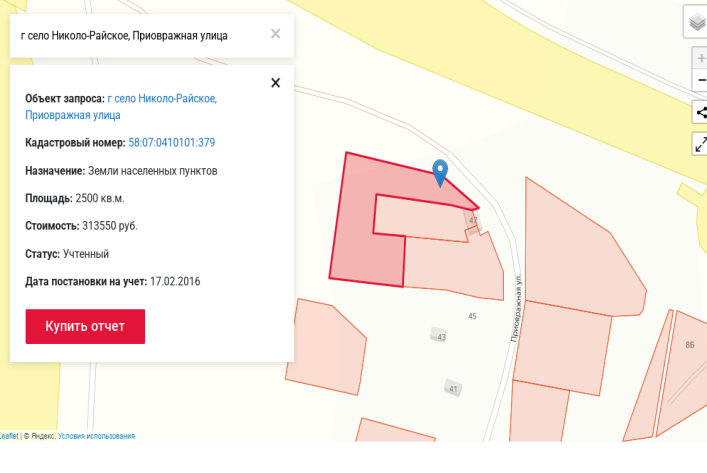Click house number 47 on map
707x473 pixels.
pos(473,220)
